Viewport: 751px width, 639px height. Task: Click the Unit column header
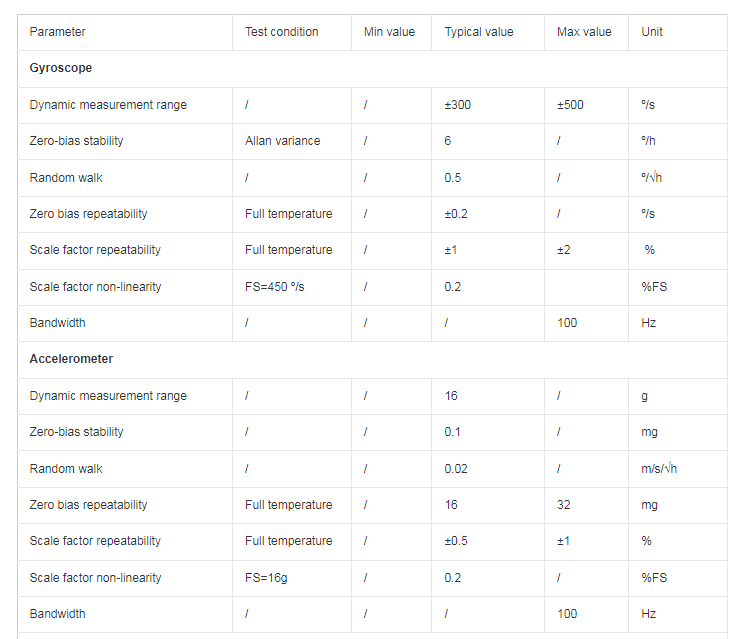click(x=678, y=32)
